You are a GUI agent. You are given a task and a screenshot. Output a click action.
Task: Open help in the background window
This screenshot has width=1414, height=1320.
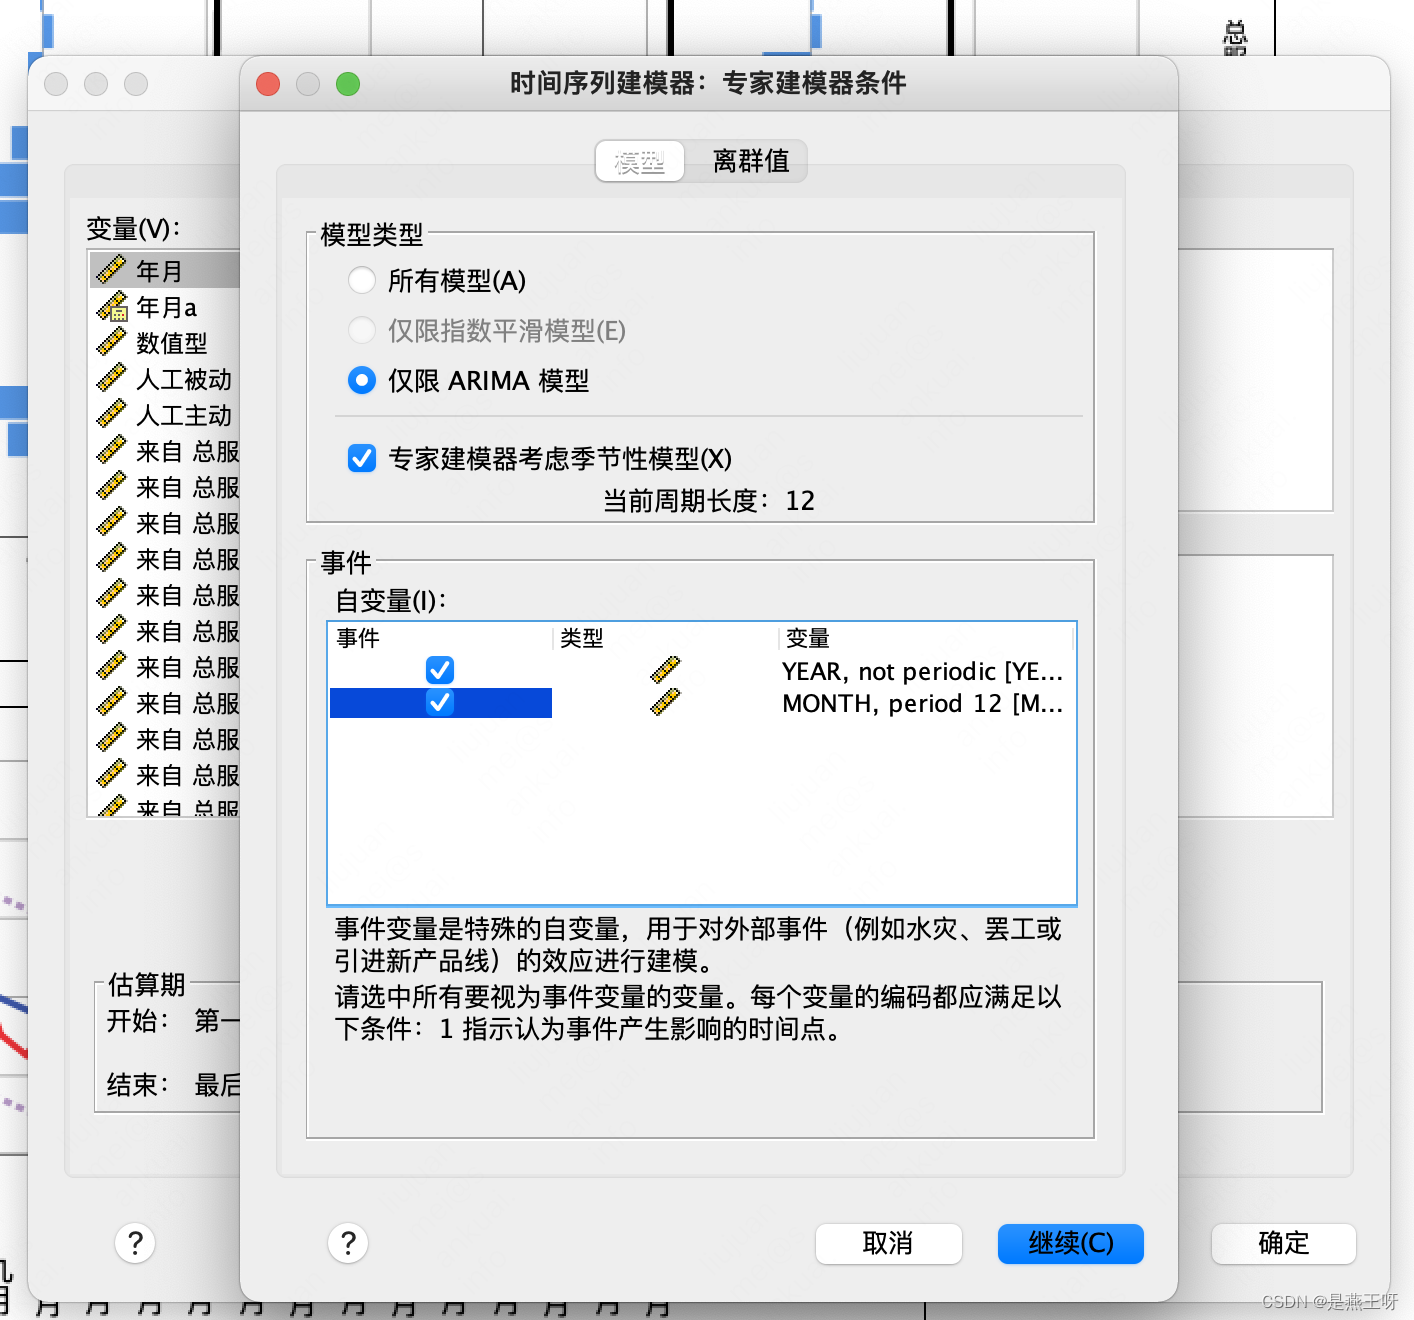click(135, 1243)
